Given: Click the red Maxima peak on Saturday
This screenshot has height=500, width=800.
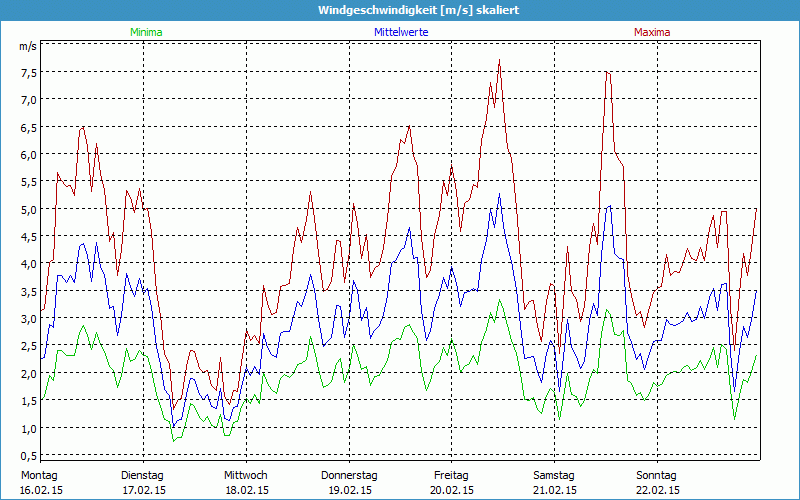Looking at the screenshot, I should (607, 72).
